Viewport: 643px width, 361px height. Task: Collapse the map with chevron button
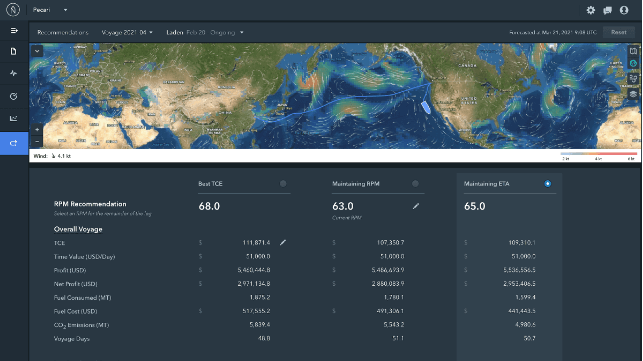coord(37,51)
